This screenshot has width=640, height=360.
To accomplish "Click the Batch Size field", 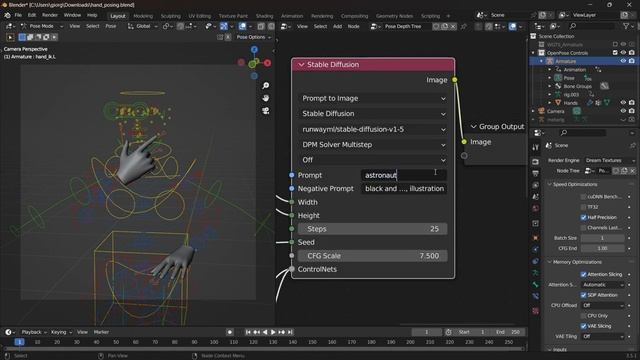I will point(602,238).
